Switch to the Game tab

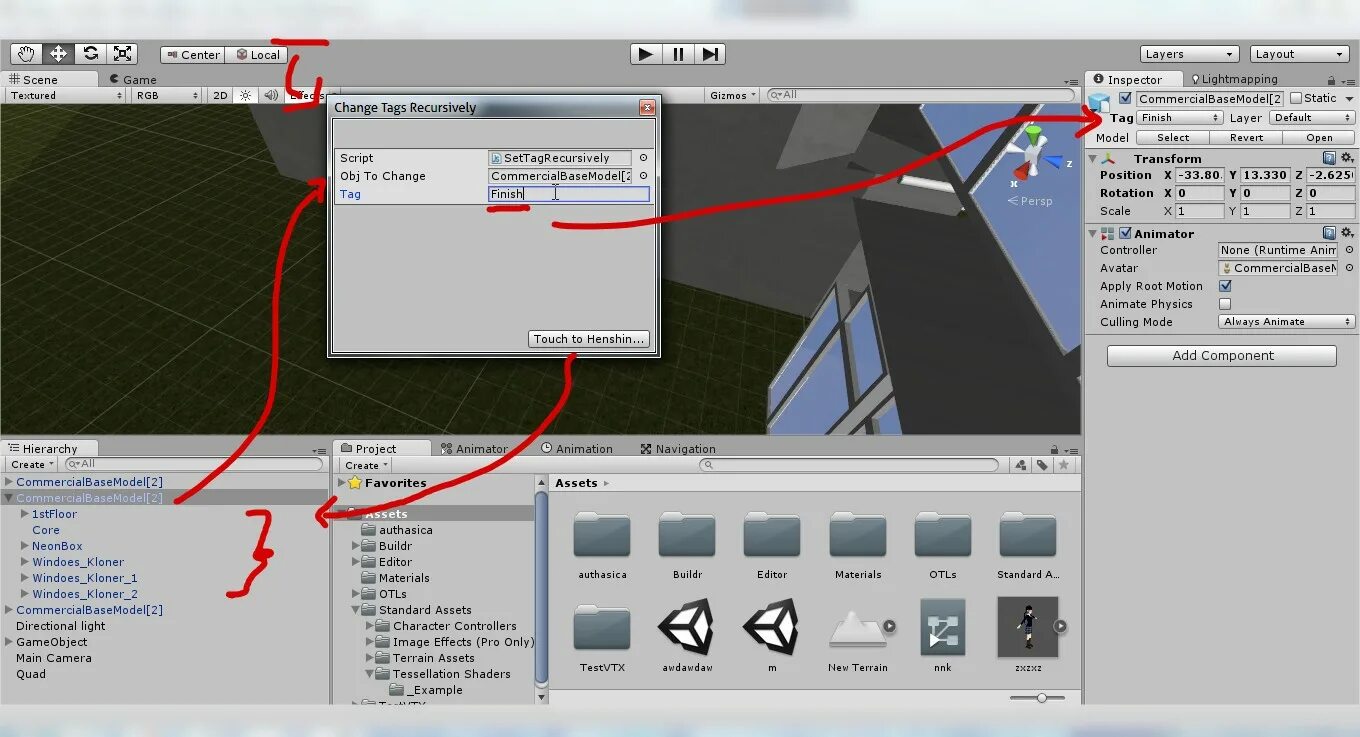pyautogui.click(x=132, y=79)
